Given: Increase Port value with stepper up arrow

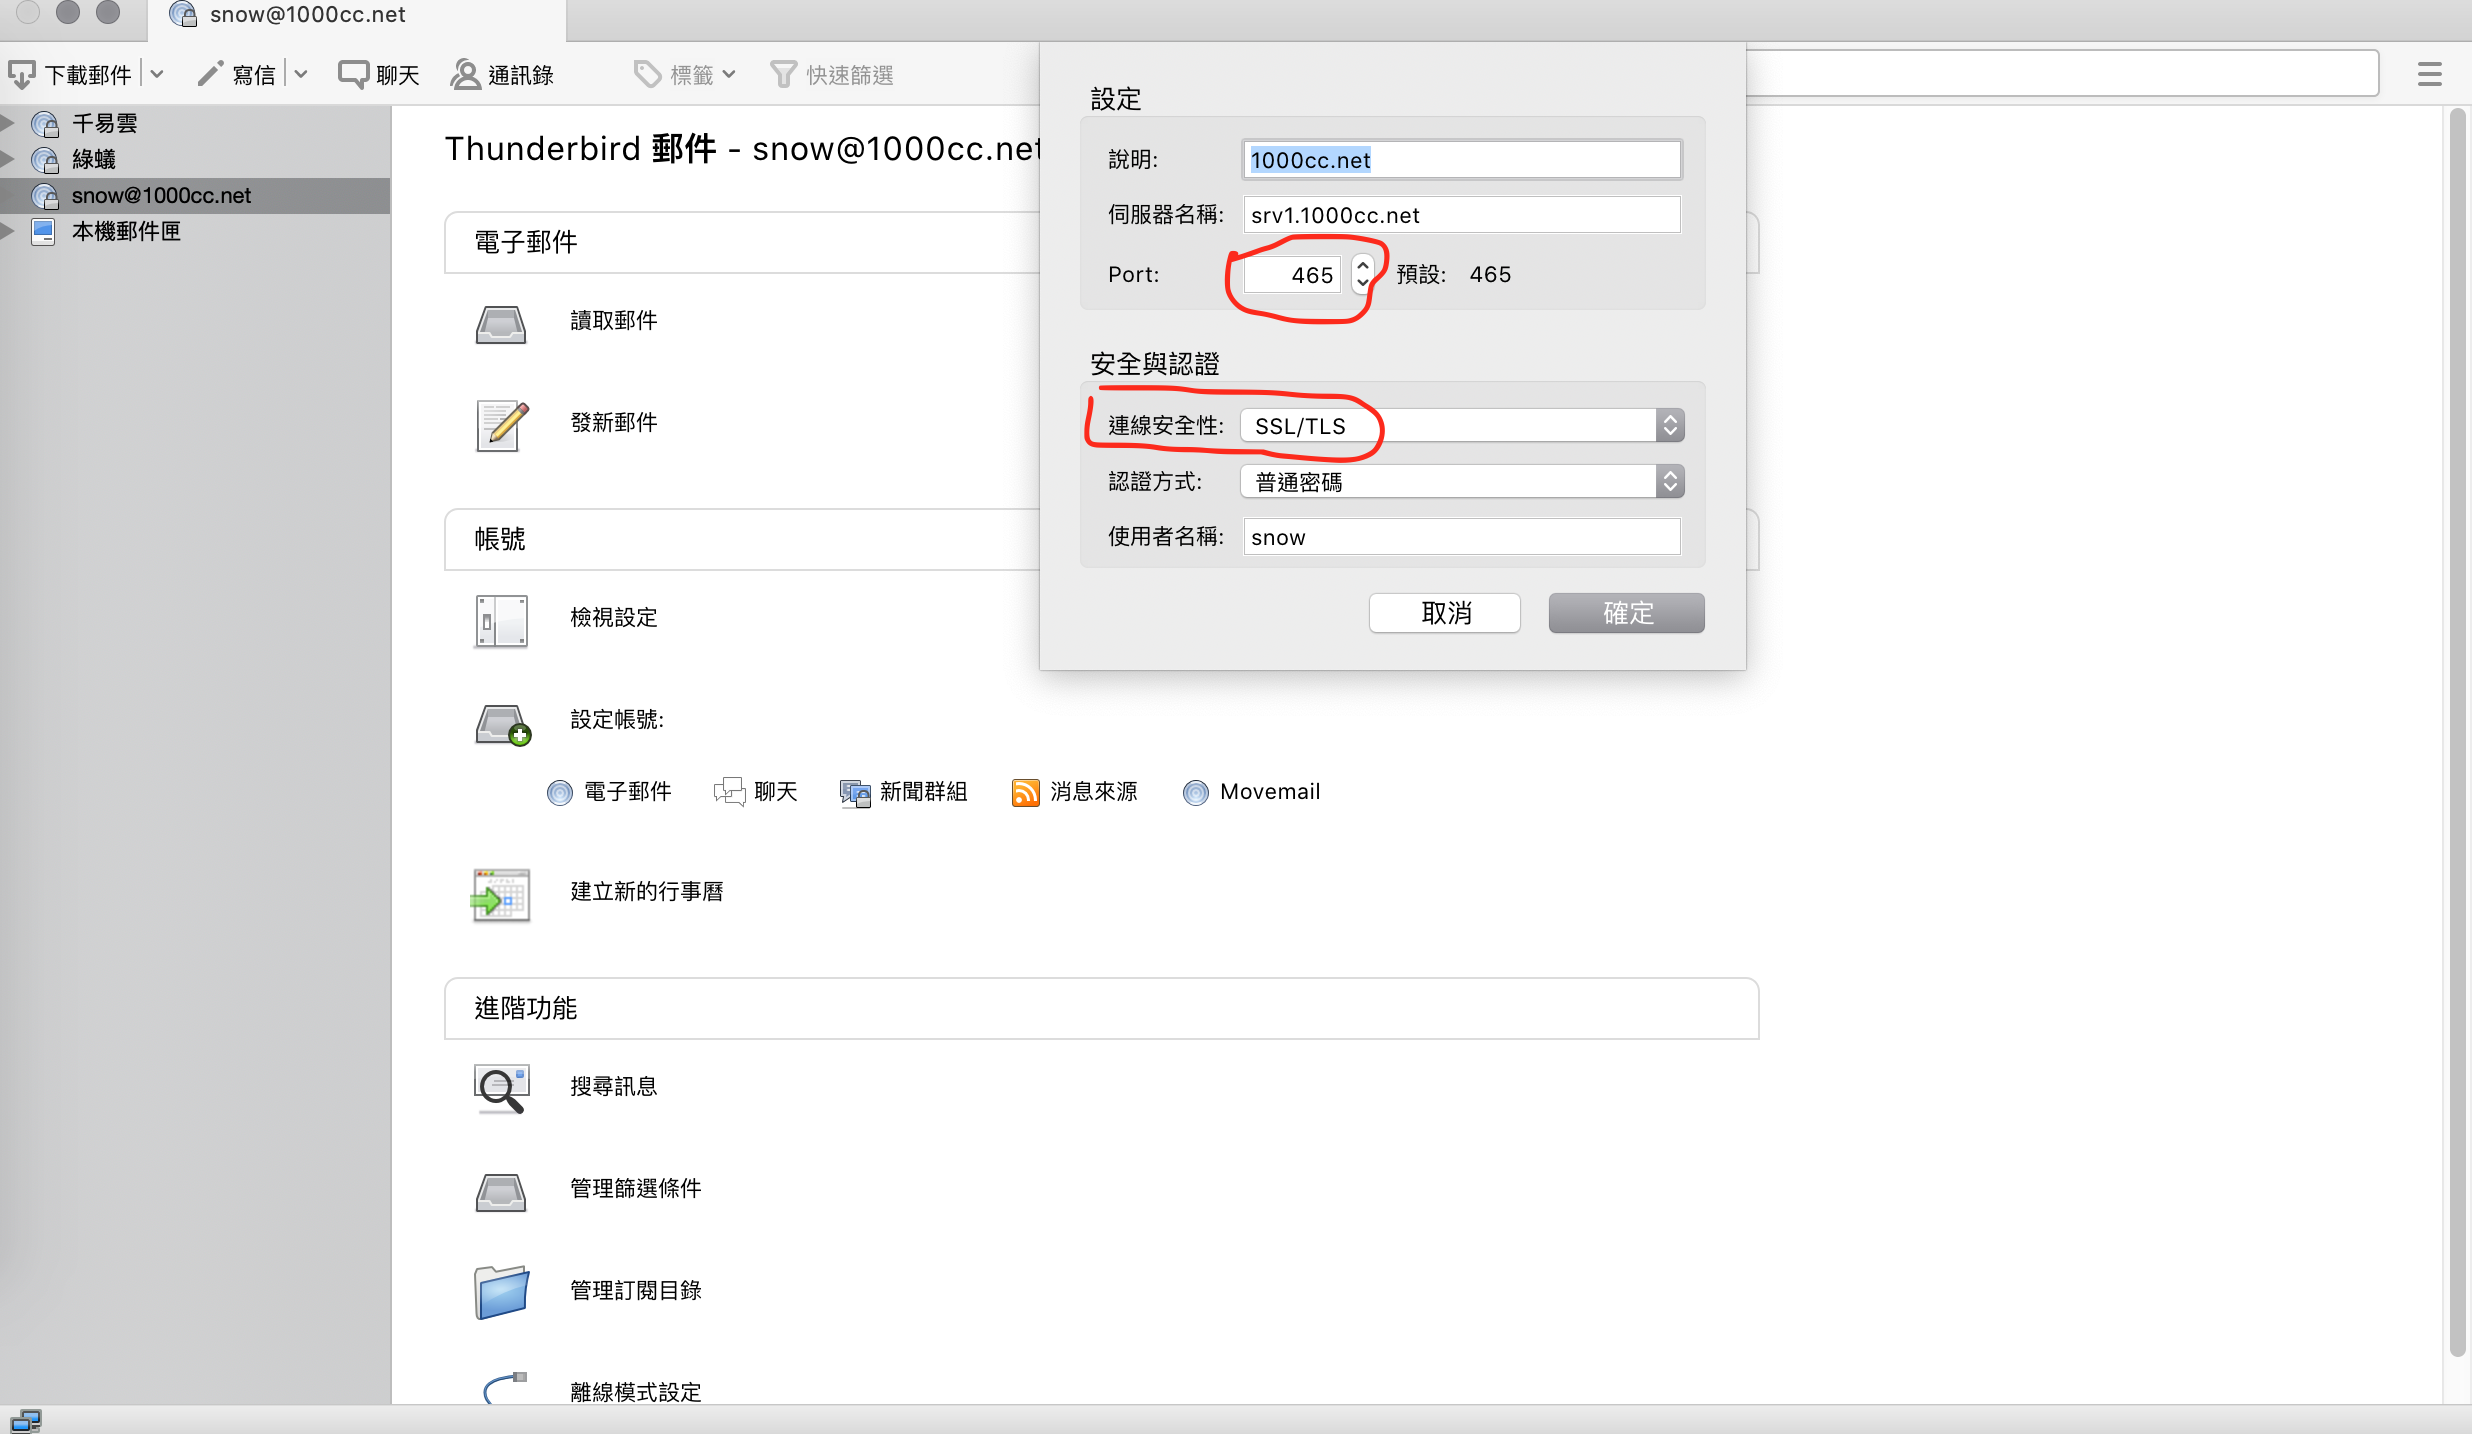Looking at the screenshot, I should tap(1363, 265).
